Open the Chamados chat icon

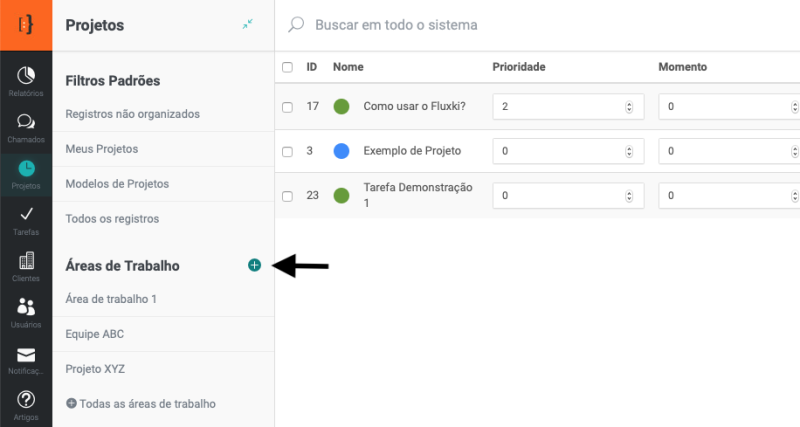coord(26,127)
